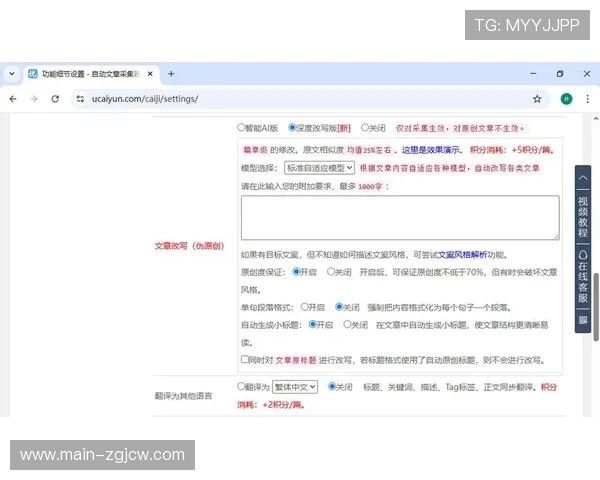Click the 仅对采集生效 red note
This screenshot has height=480, width=600.
click(460, 128)
